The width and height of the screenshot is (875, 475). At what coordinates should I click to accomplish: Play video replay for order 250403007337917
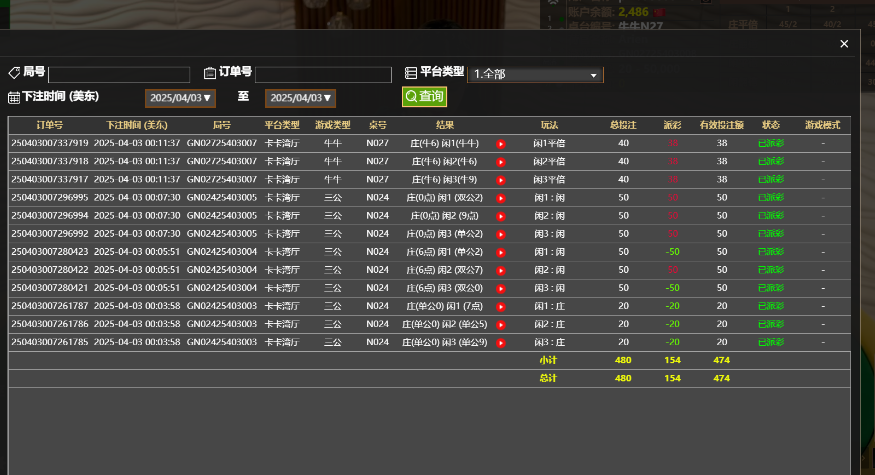[501, 180]
